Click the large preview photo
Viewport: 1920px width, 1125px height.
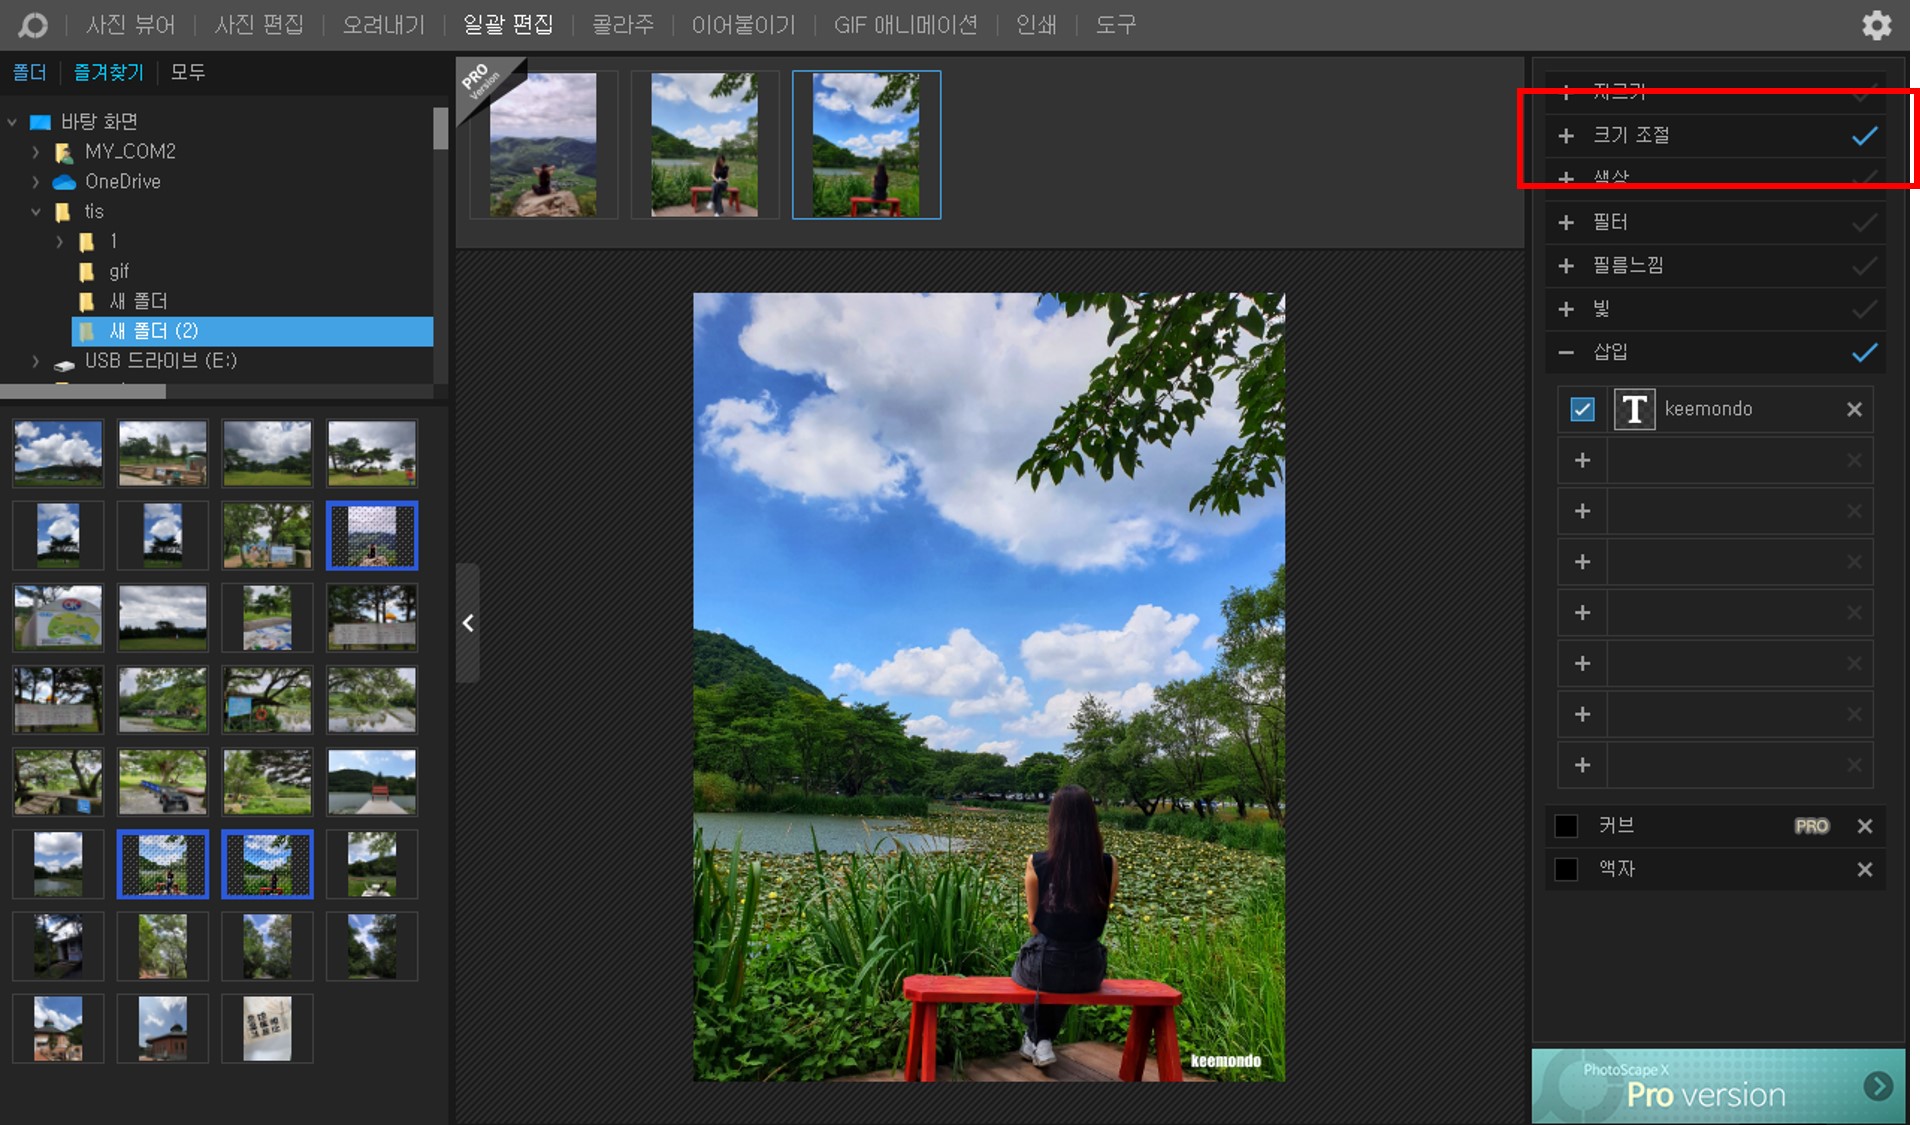pyautogui.click(x=989, y=687)
